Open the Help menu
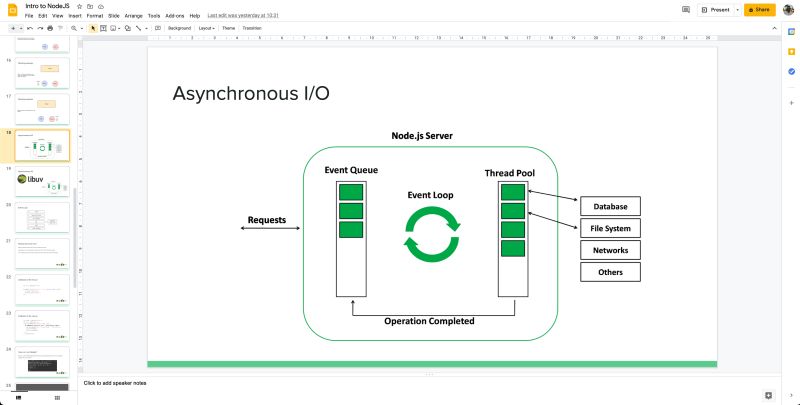Viewport: 800px width, 405px height. point(195,16)
